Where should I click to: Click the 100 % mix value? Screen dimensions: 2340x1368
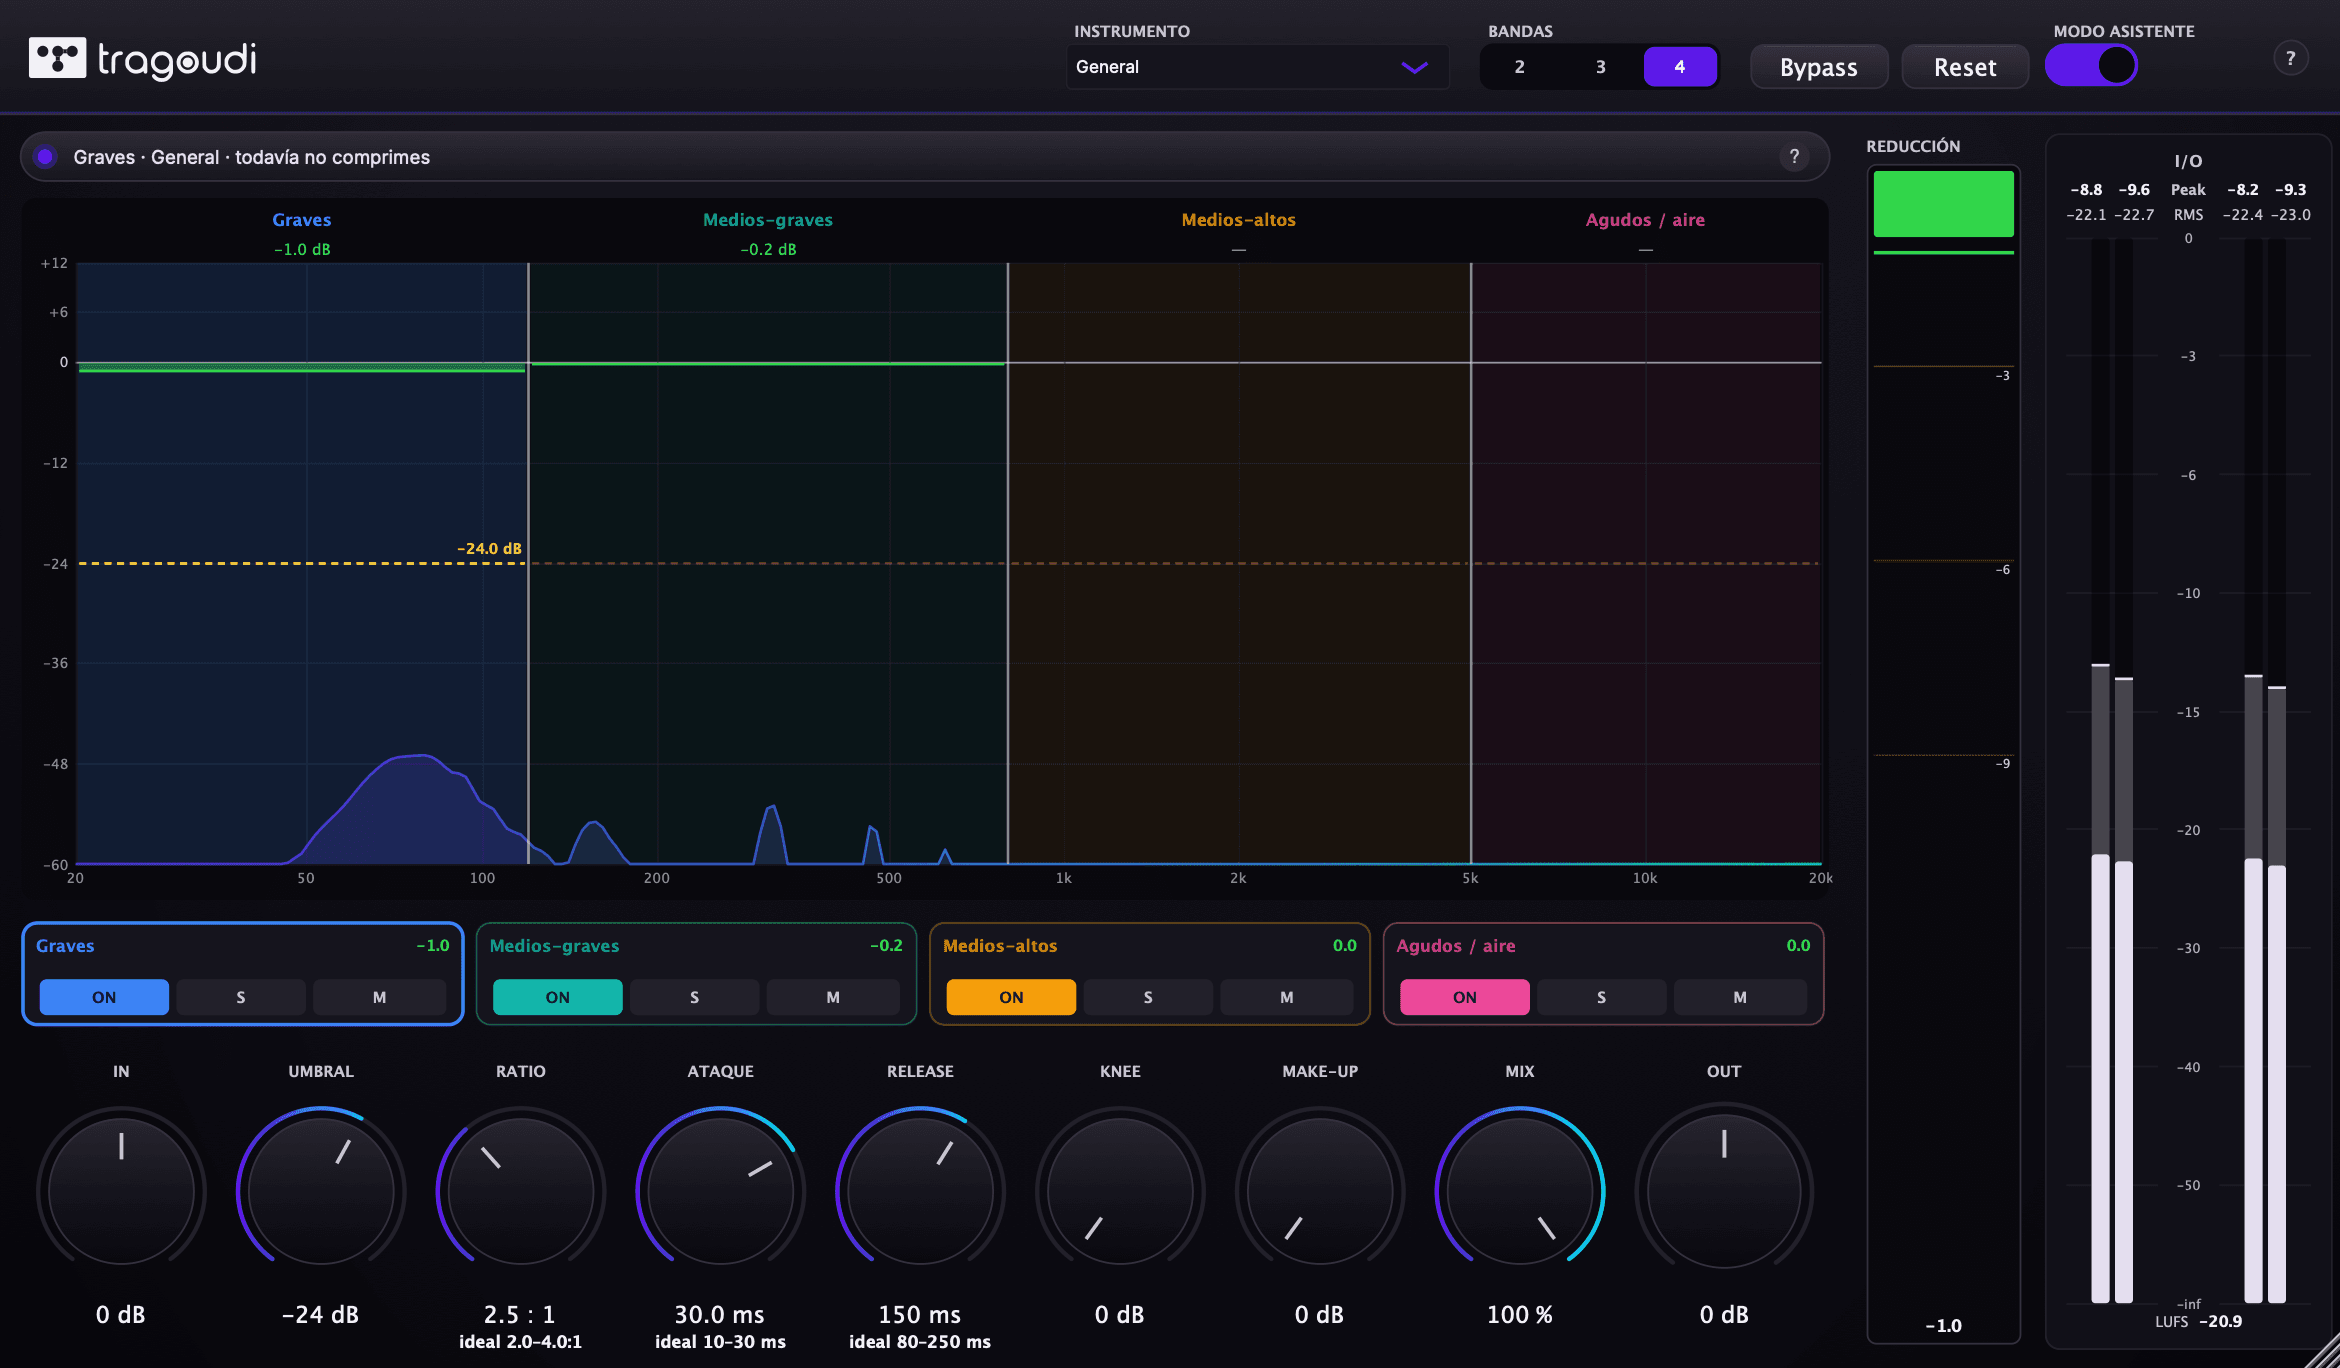1520,1314
